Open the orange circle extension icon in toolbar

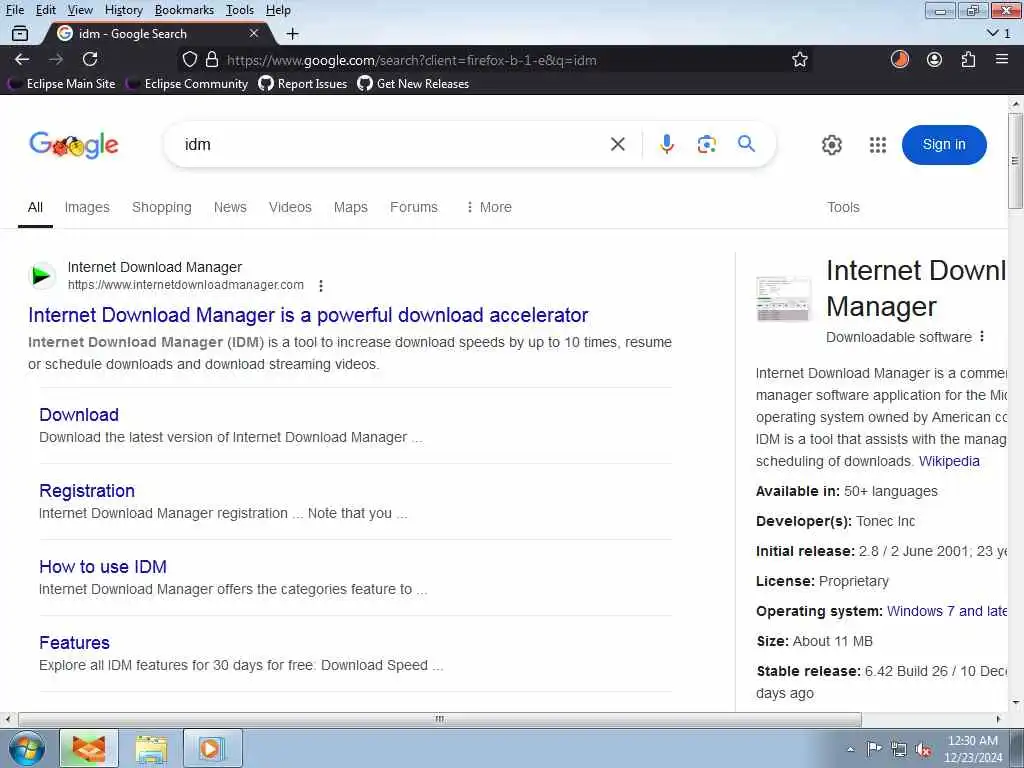click(x=900, y=59)
